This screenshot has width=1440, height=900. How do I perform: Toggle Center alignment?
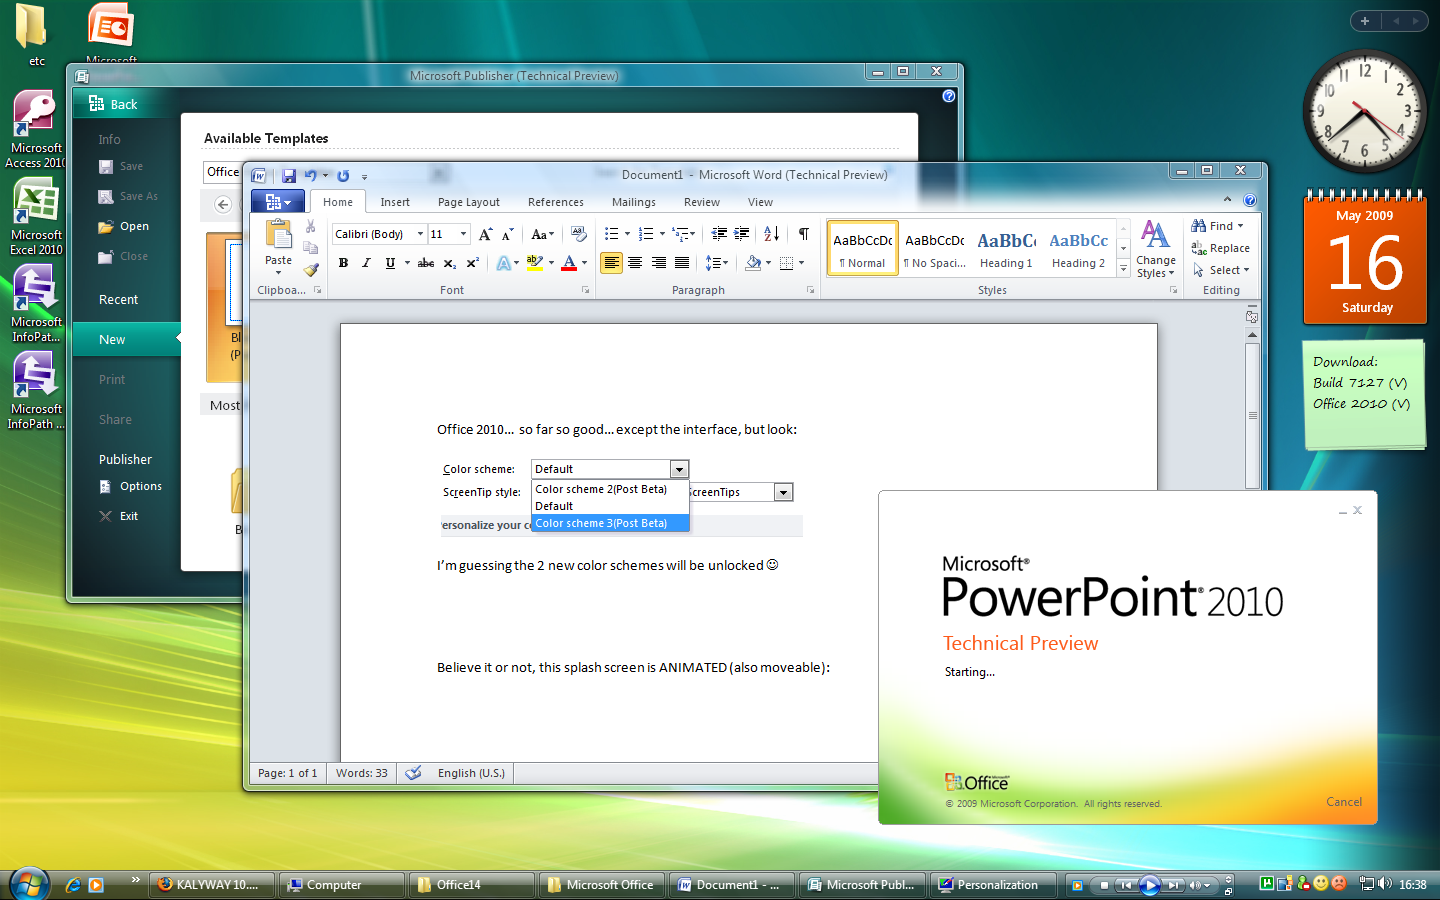point(635,263)
